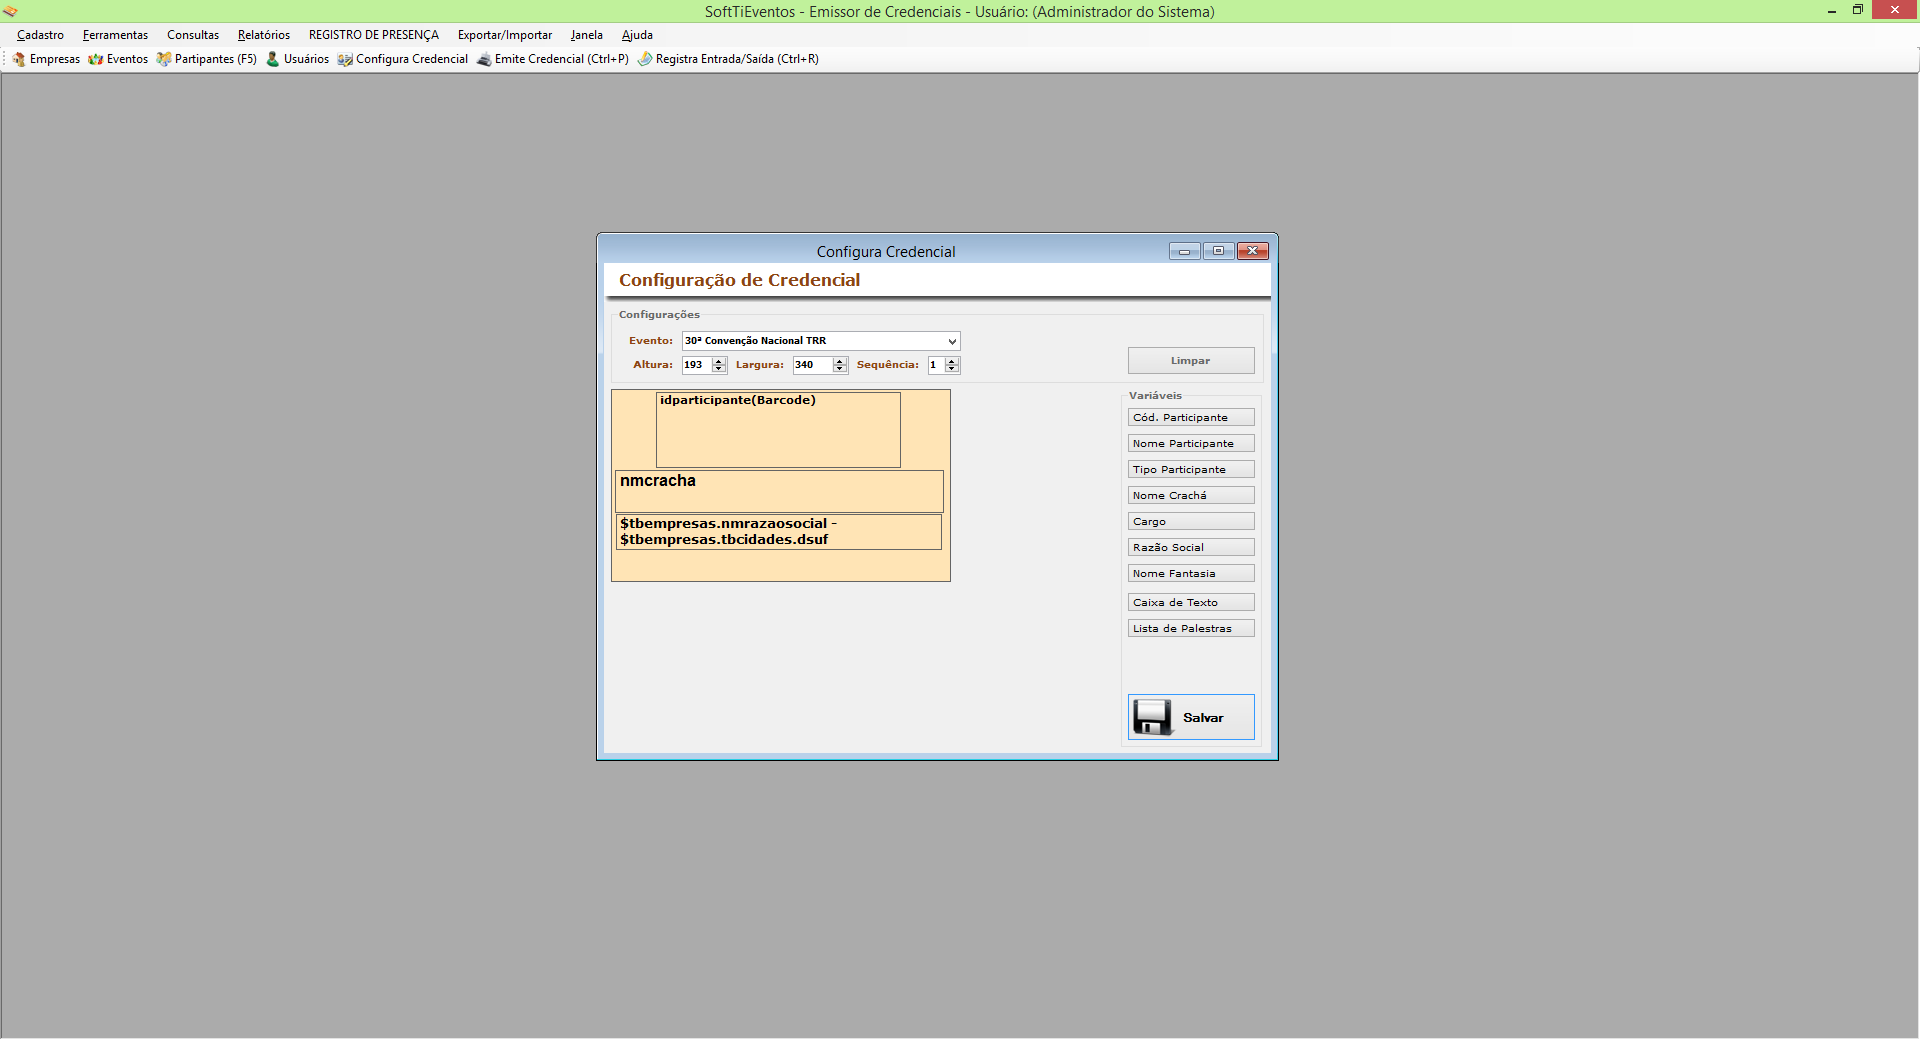Decrease the Altura value
The height and width of the screenshot is (1040, 1920).
(719, 369)
